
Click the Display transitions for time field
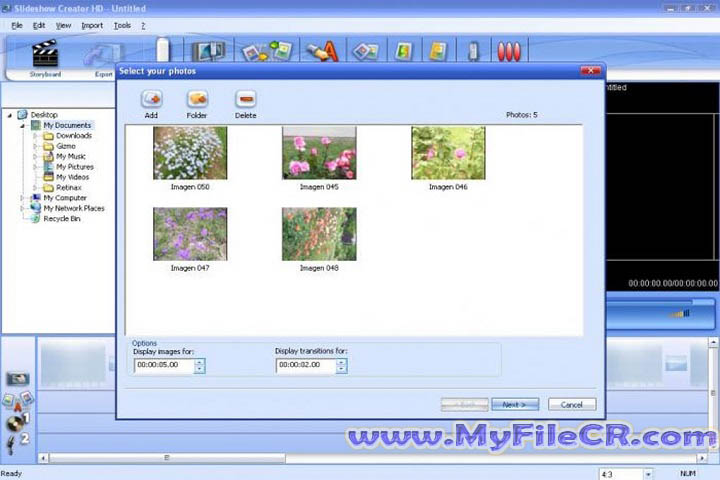306,365
